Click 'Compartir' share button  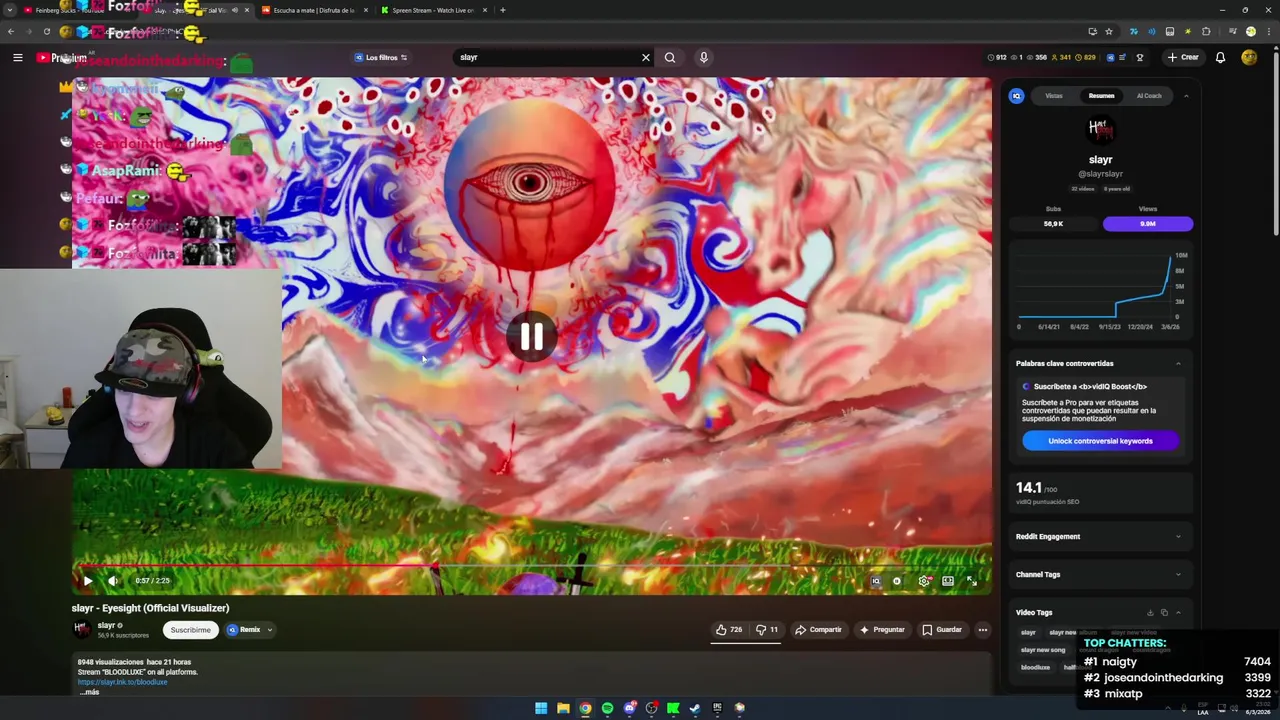(x=818, y=630)
